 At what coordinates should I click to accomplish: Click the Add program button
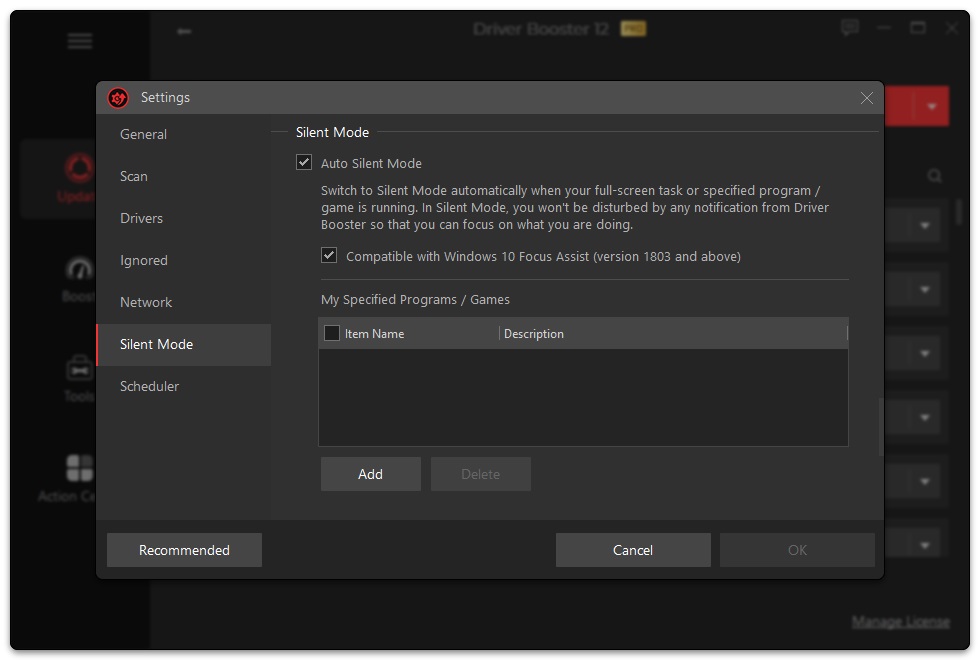click(371, 474)
